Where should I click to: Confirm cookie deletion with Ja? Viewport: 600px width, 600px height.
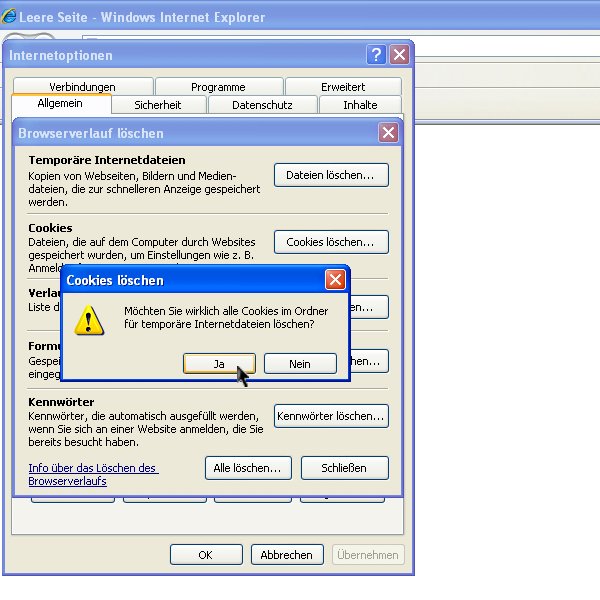tap(219, 364)
